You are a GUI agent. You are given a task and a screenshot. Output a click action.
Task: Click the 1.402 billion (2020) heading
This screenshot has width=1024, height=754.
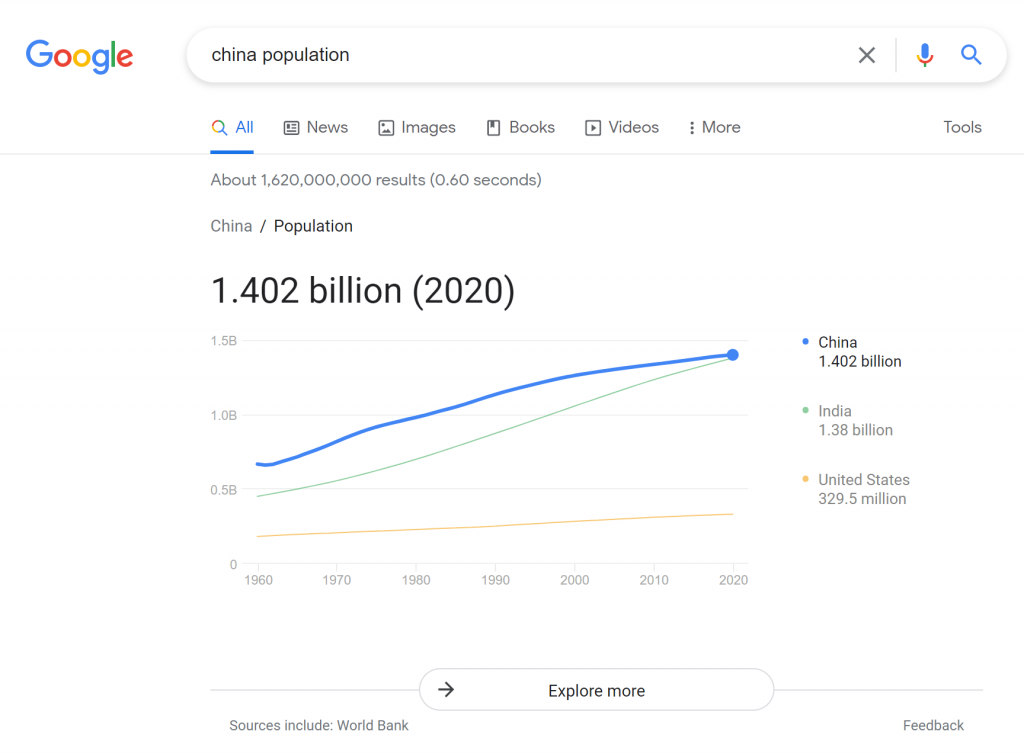pos(363,291)
